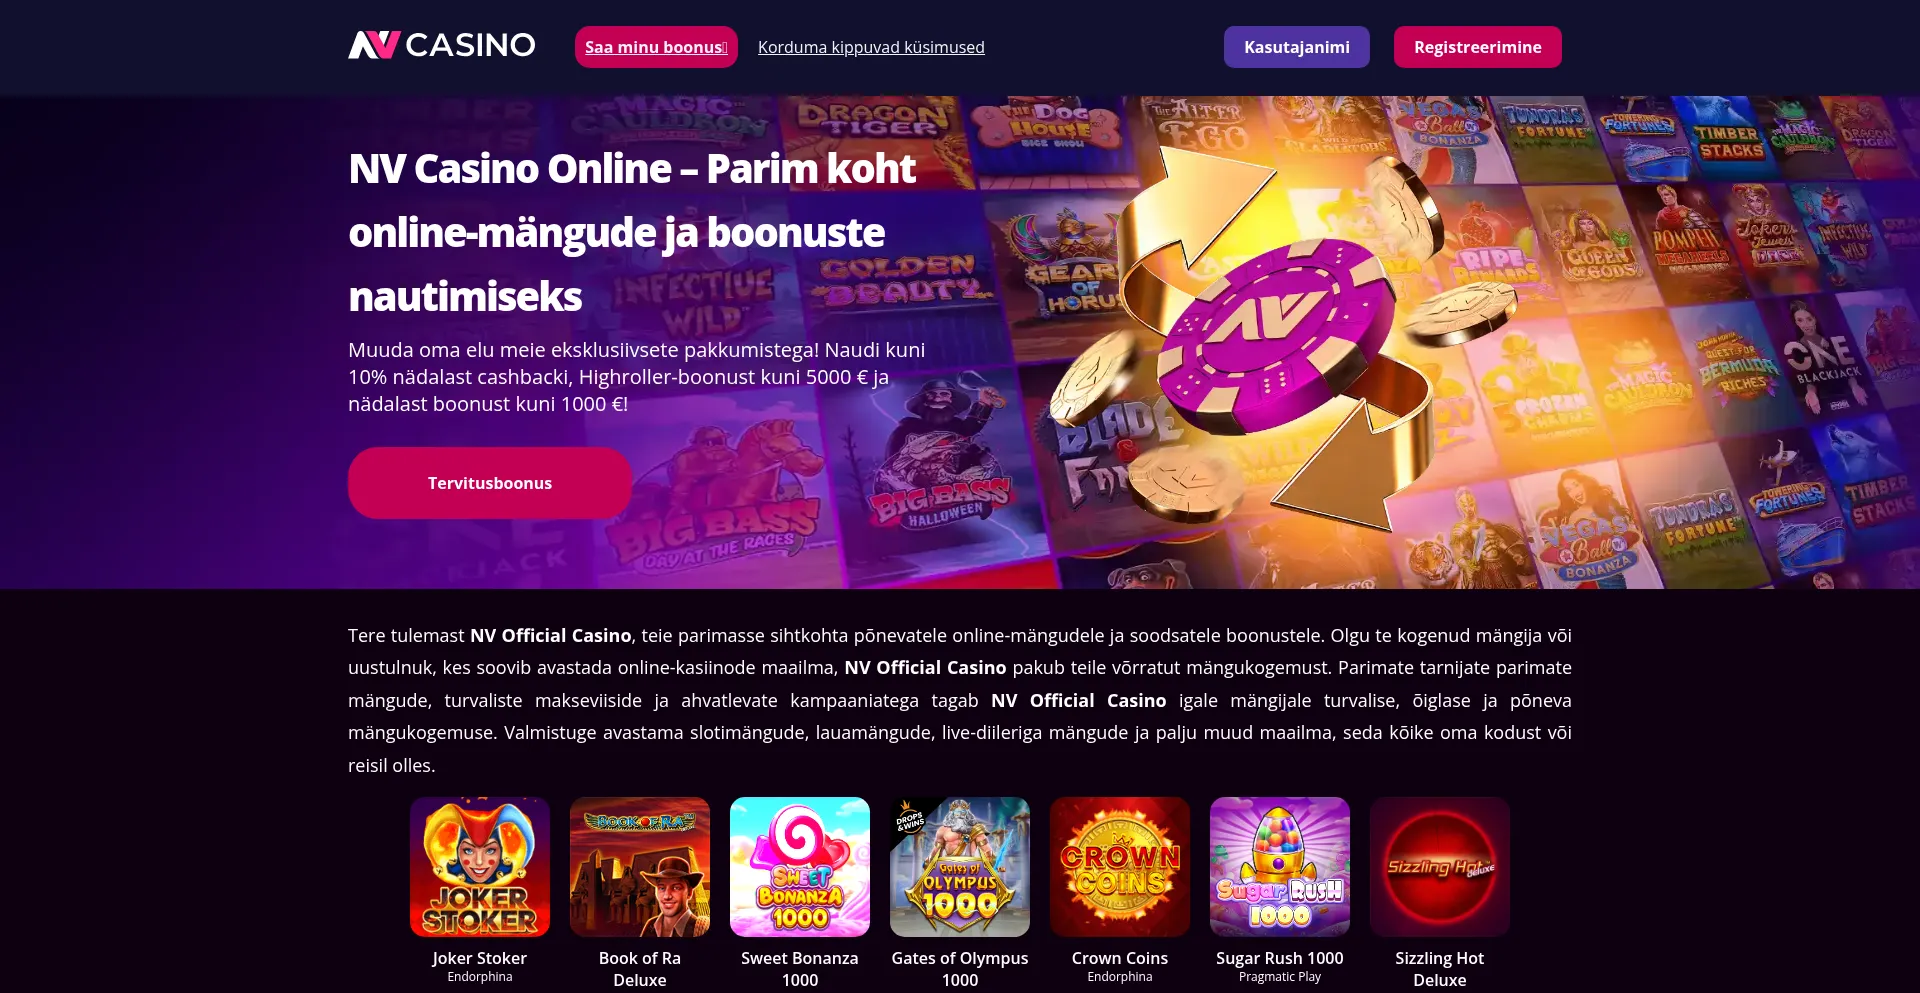Click the Joker Stoker title text
Screen dimensions: 1920x993
click(480, 958)
